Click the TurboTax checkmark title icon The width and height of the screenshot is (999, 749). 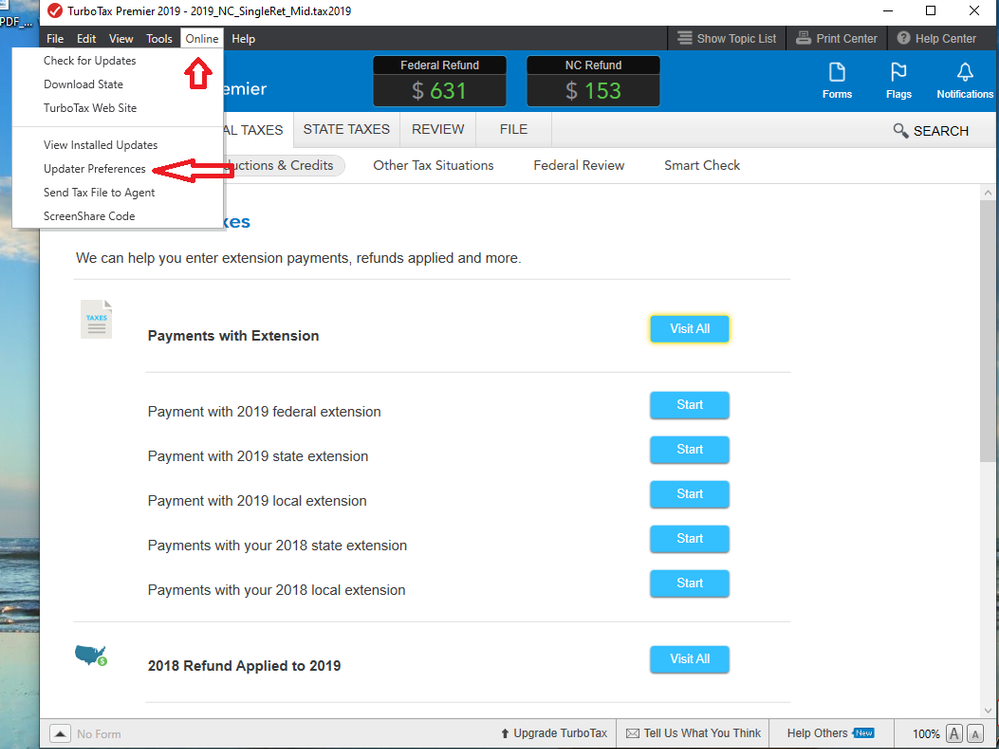click(55, 11)
